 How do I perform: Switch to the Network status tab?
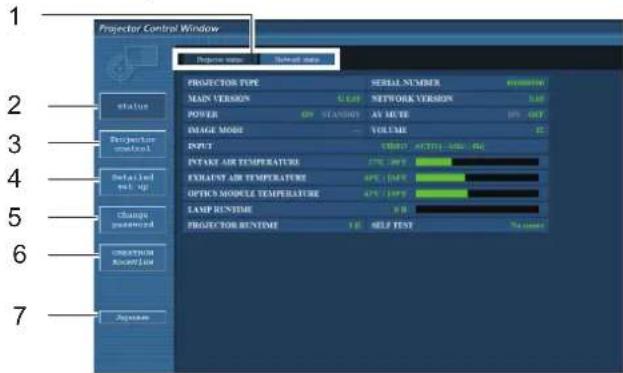297,60
